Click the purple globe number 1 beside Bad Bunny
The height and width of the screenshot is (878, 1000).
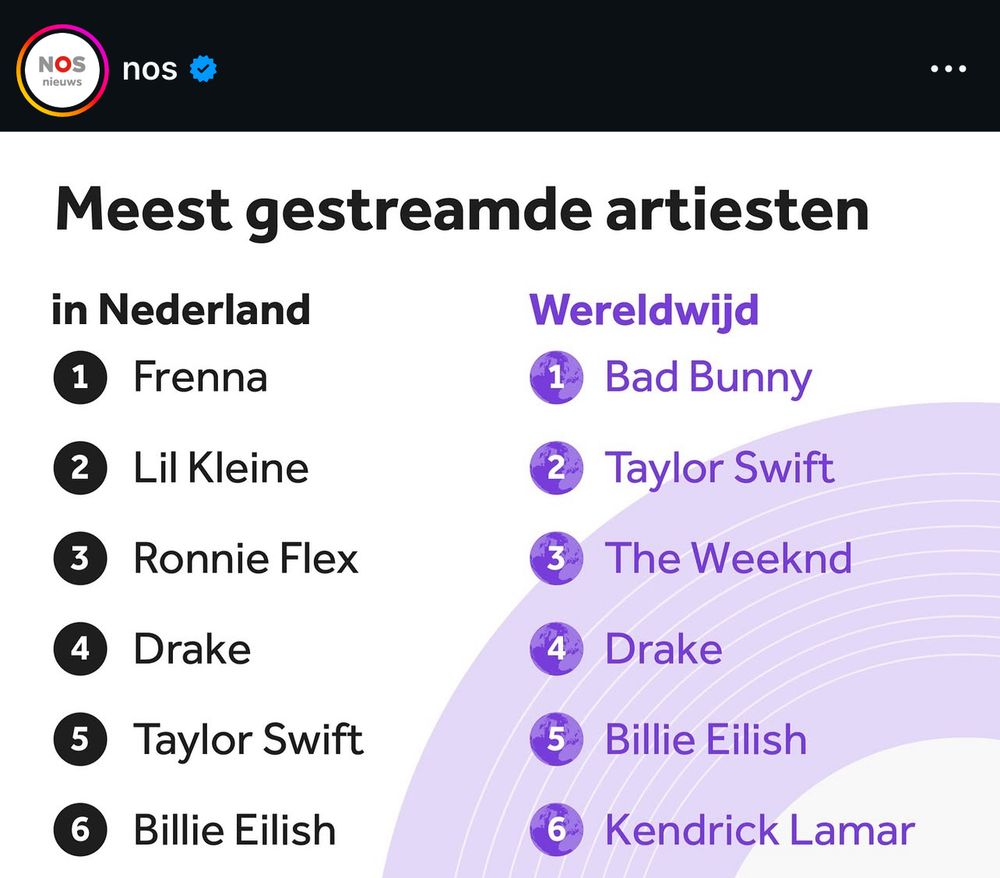pyautogui.click(x=556, y=377)
